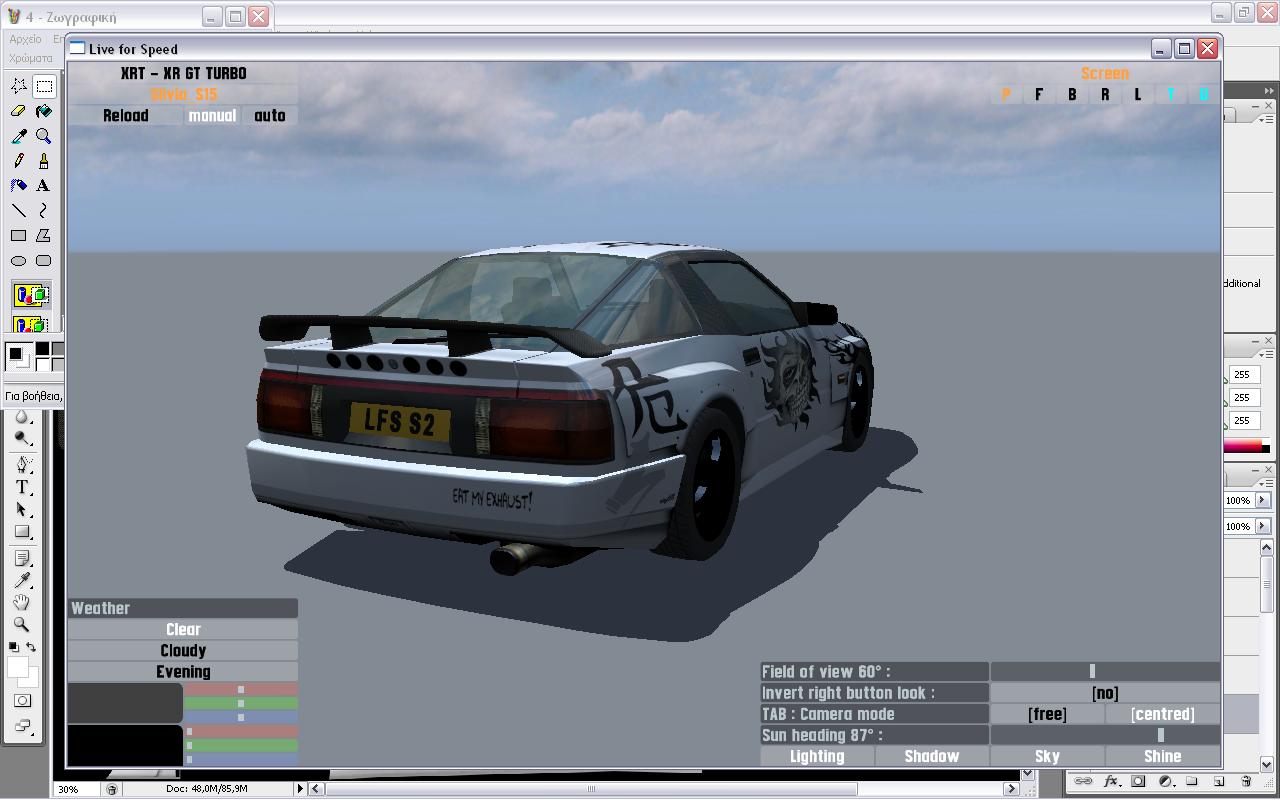Image resolution: width=1280 pixels, height=800 pixels.
Task: Choose the Curve tool in Paint
Action: (x=44, y=210)
